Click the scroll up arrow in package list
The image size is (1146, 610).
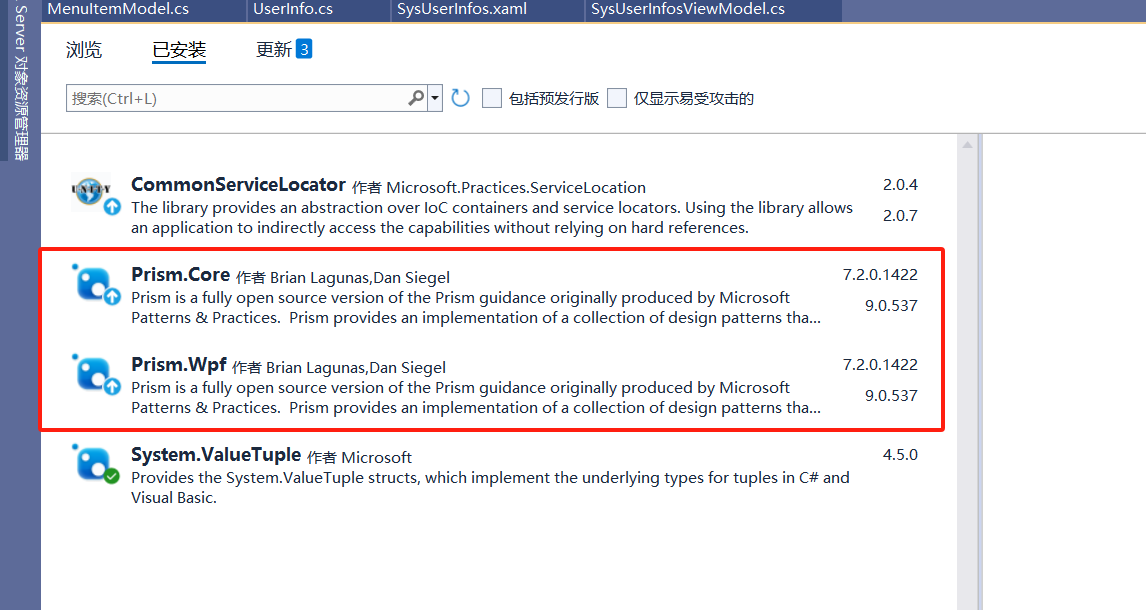coord(967,146)
